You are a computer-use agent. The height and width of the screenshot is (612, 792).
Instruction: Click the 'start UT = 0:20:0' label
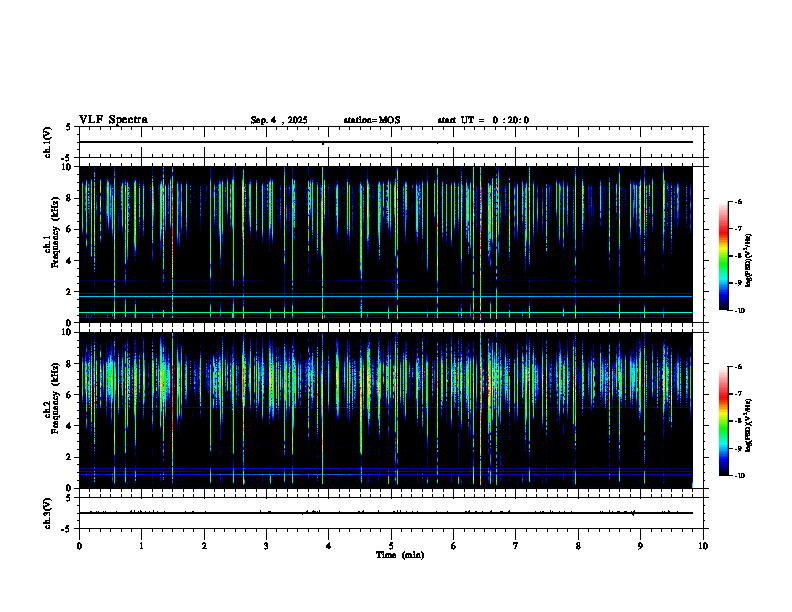pyautogui.click(x=483, y=120)
